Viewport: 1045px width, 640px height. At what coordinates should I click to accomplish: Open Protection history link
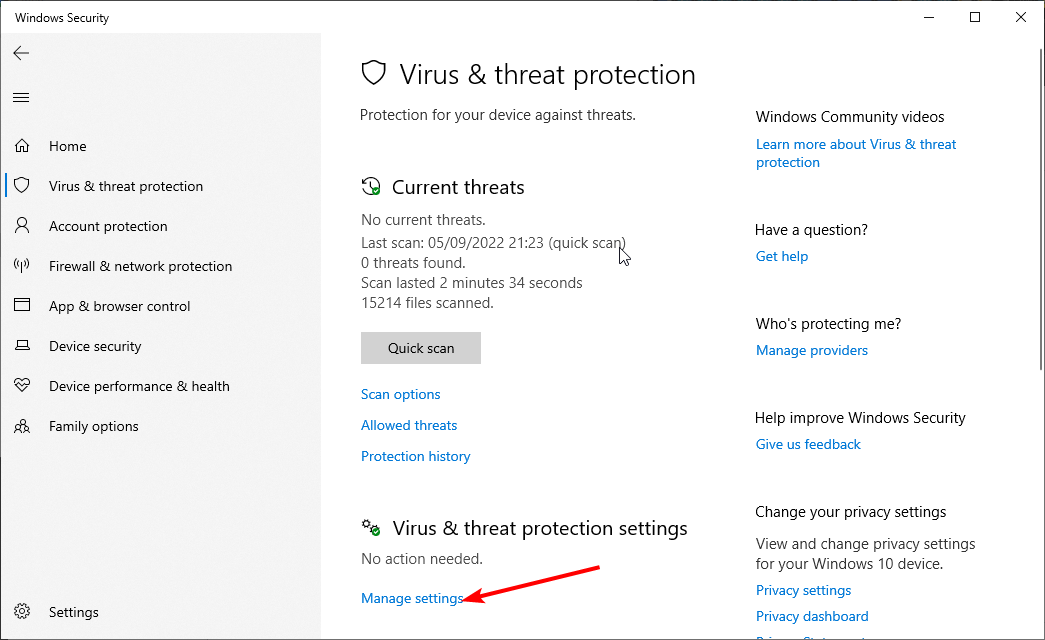(415, 456)
